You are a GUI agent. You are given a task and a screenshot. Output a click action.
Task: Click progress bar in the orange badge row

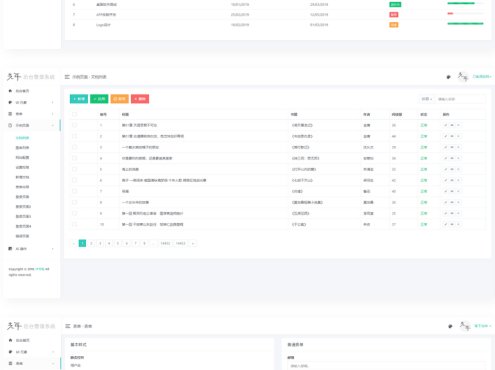tap(466, 24)
